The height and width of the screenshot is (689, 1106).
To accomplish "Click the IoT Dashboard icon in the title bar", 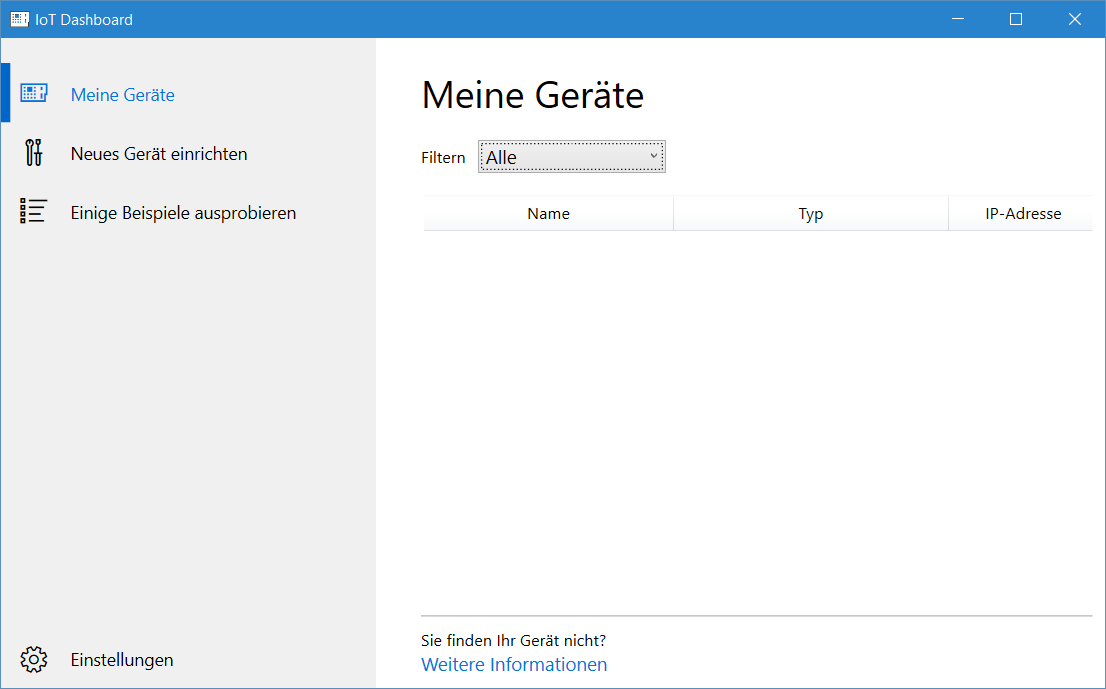I will pyautogui.click(x=16, y=18).
